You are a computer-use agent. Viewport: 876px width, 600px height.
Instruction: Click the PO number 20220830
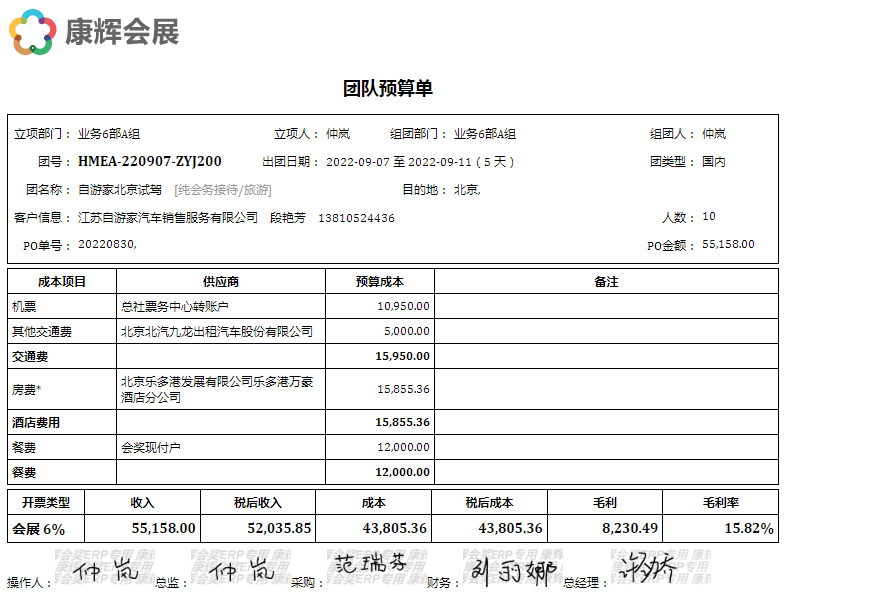pyautogui.click(x=107, y=245)
